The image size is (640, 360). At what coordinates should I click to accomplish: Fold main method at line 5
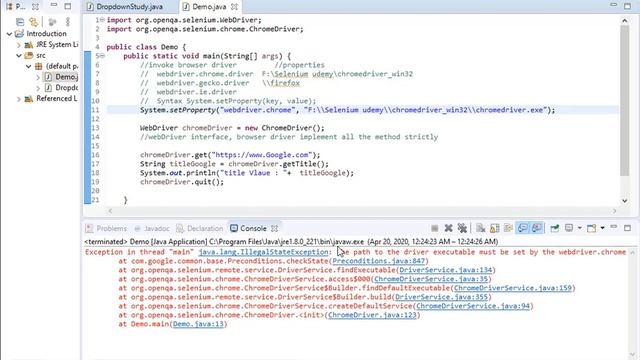pyautogui.click(x=102, y=56)
